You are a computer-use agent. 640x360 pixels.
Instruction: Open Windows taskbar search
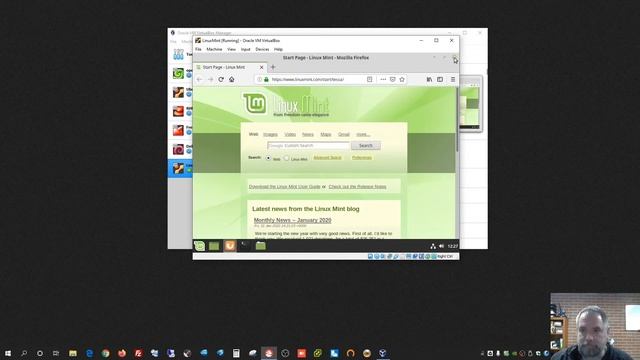pyautogui.click(x=24, y=353)
